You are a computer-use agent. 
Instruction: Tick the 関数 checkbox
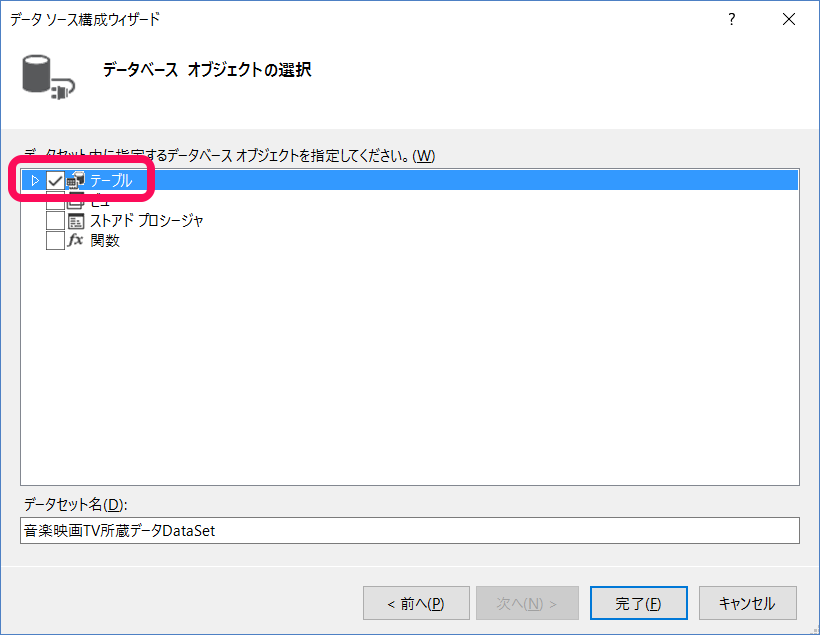coord(55,241)
